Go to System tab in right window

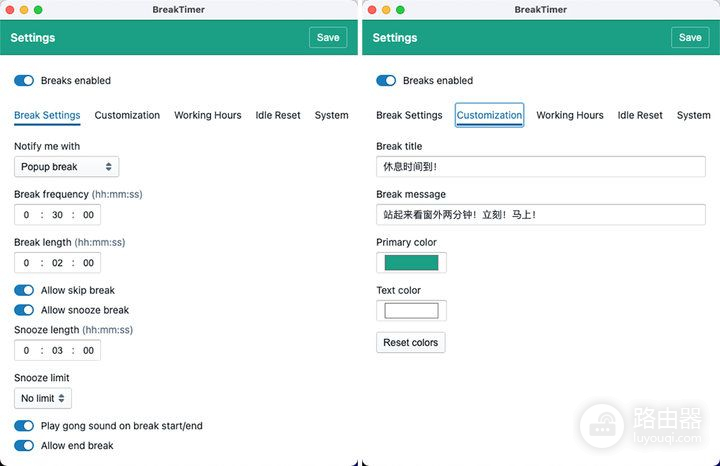693,115
